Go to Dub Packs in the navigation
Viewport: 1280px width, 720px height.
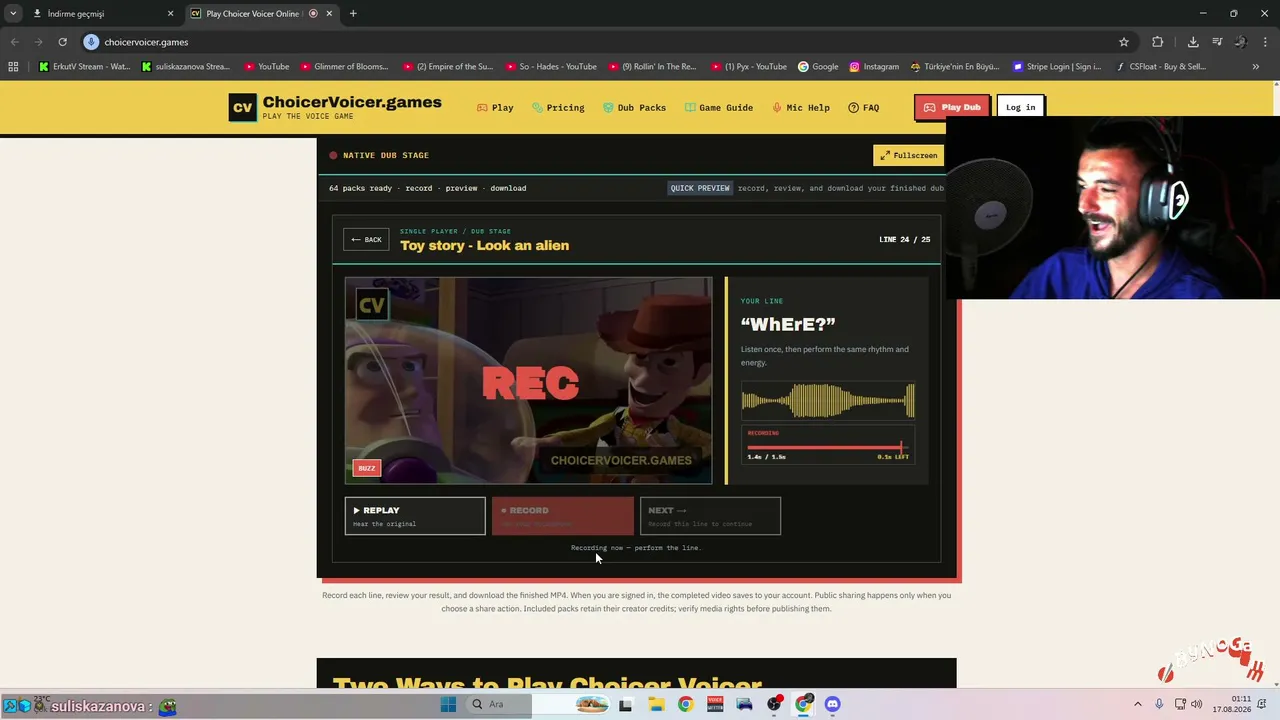coord(634,107)
